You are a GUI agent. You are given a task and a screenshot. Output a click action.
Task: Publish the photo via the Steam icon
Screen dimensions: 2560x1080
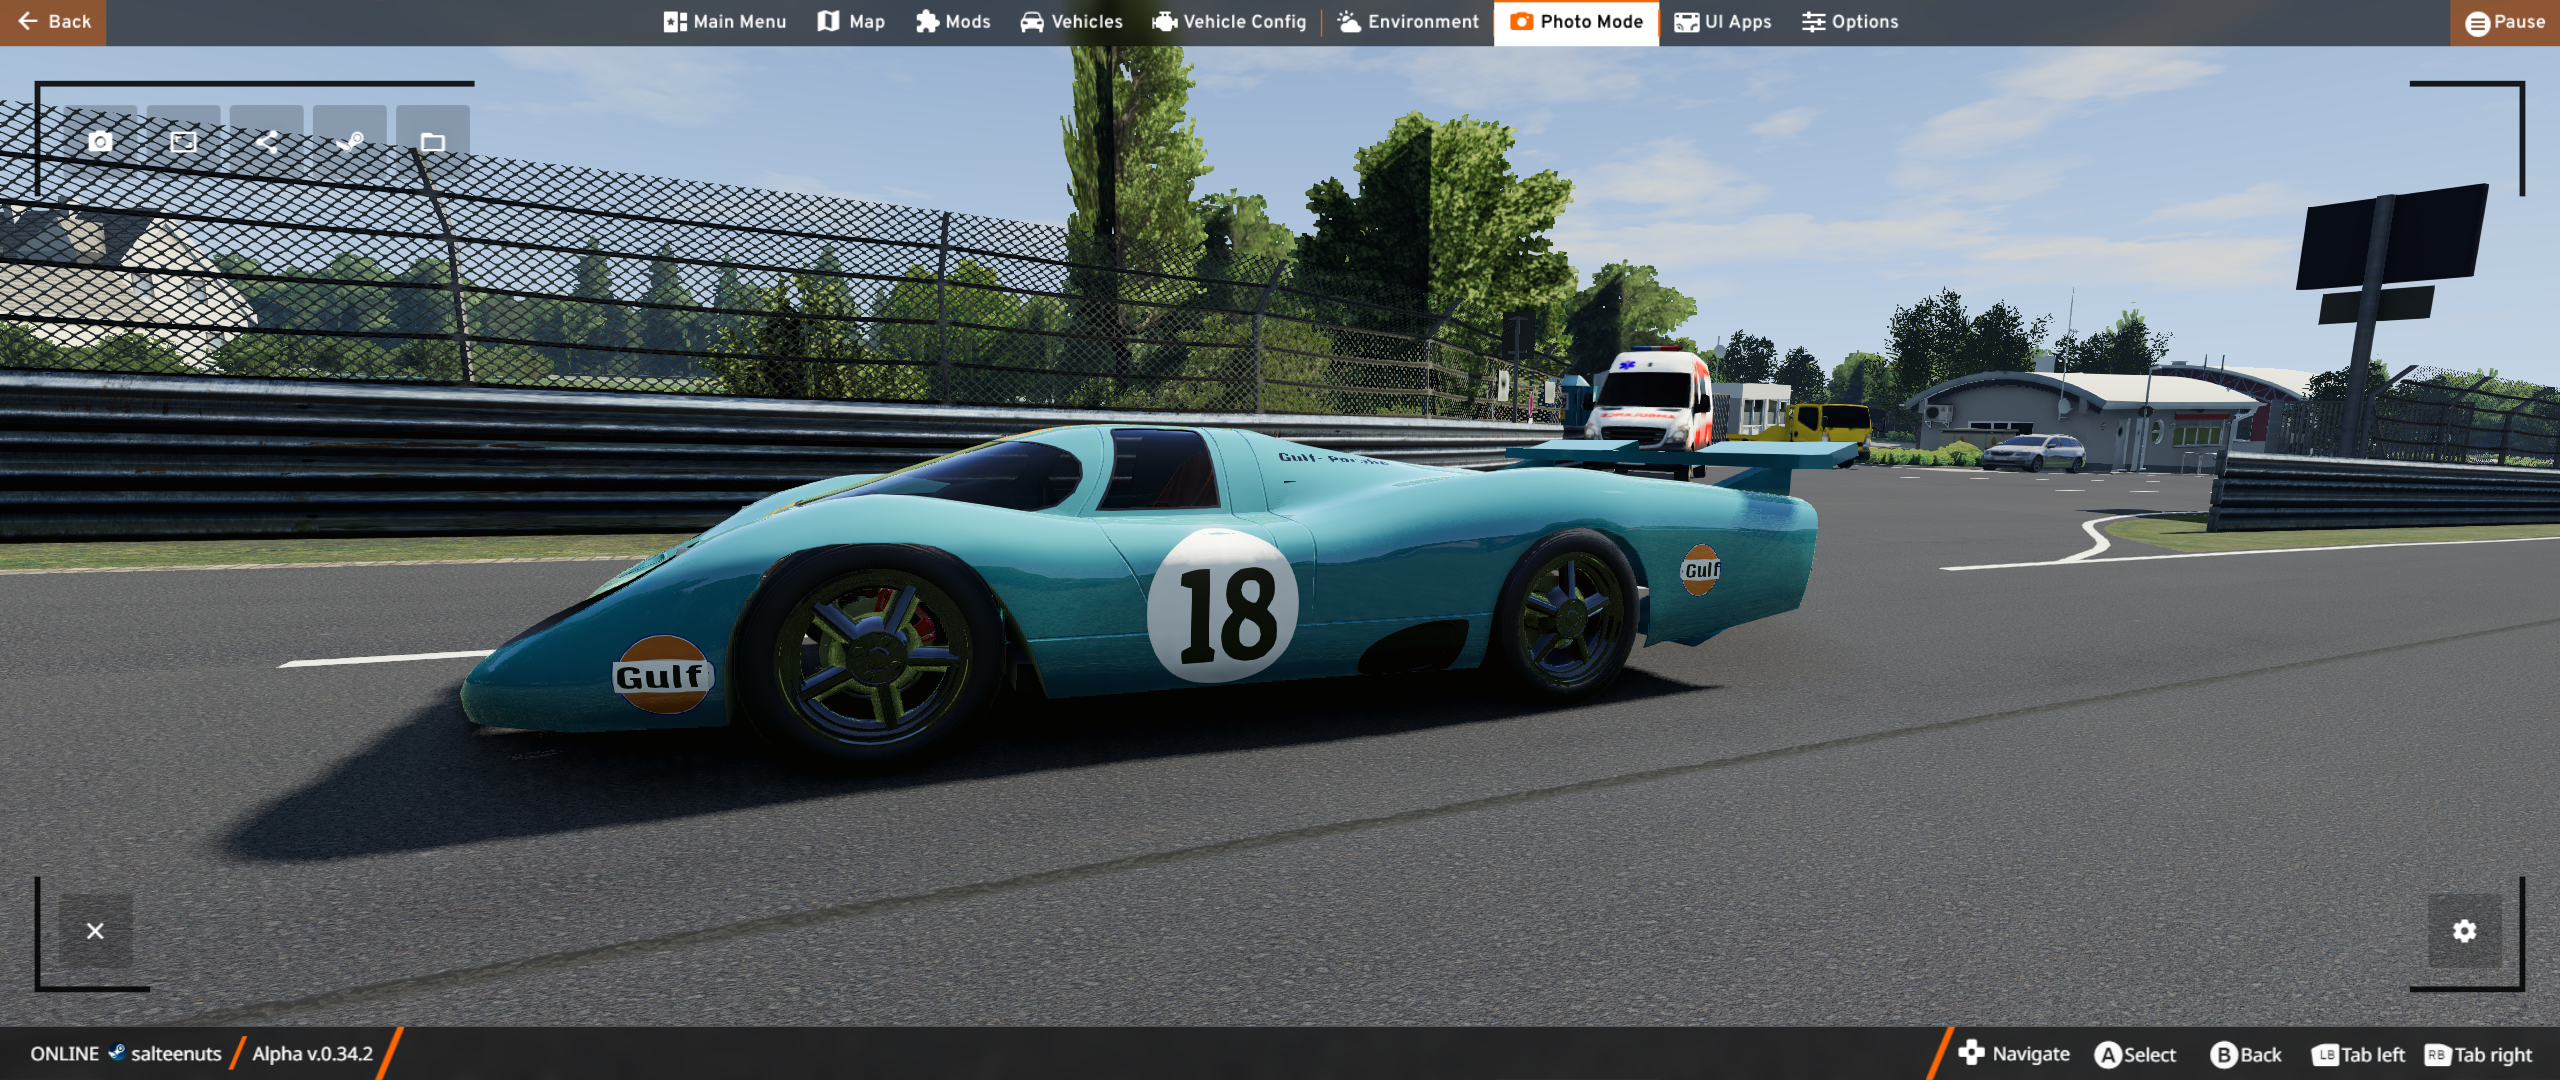[349, 142]
